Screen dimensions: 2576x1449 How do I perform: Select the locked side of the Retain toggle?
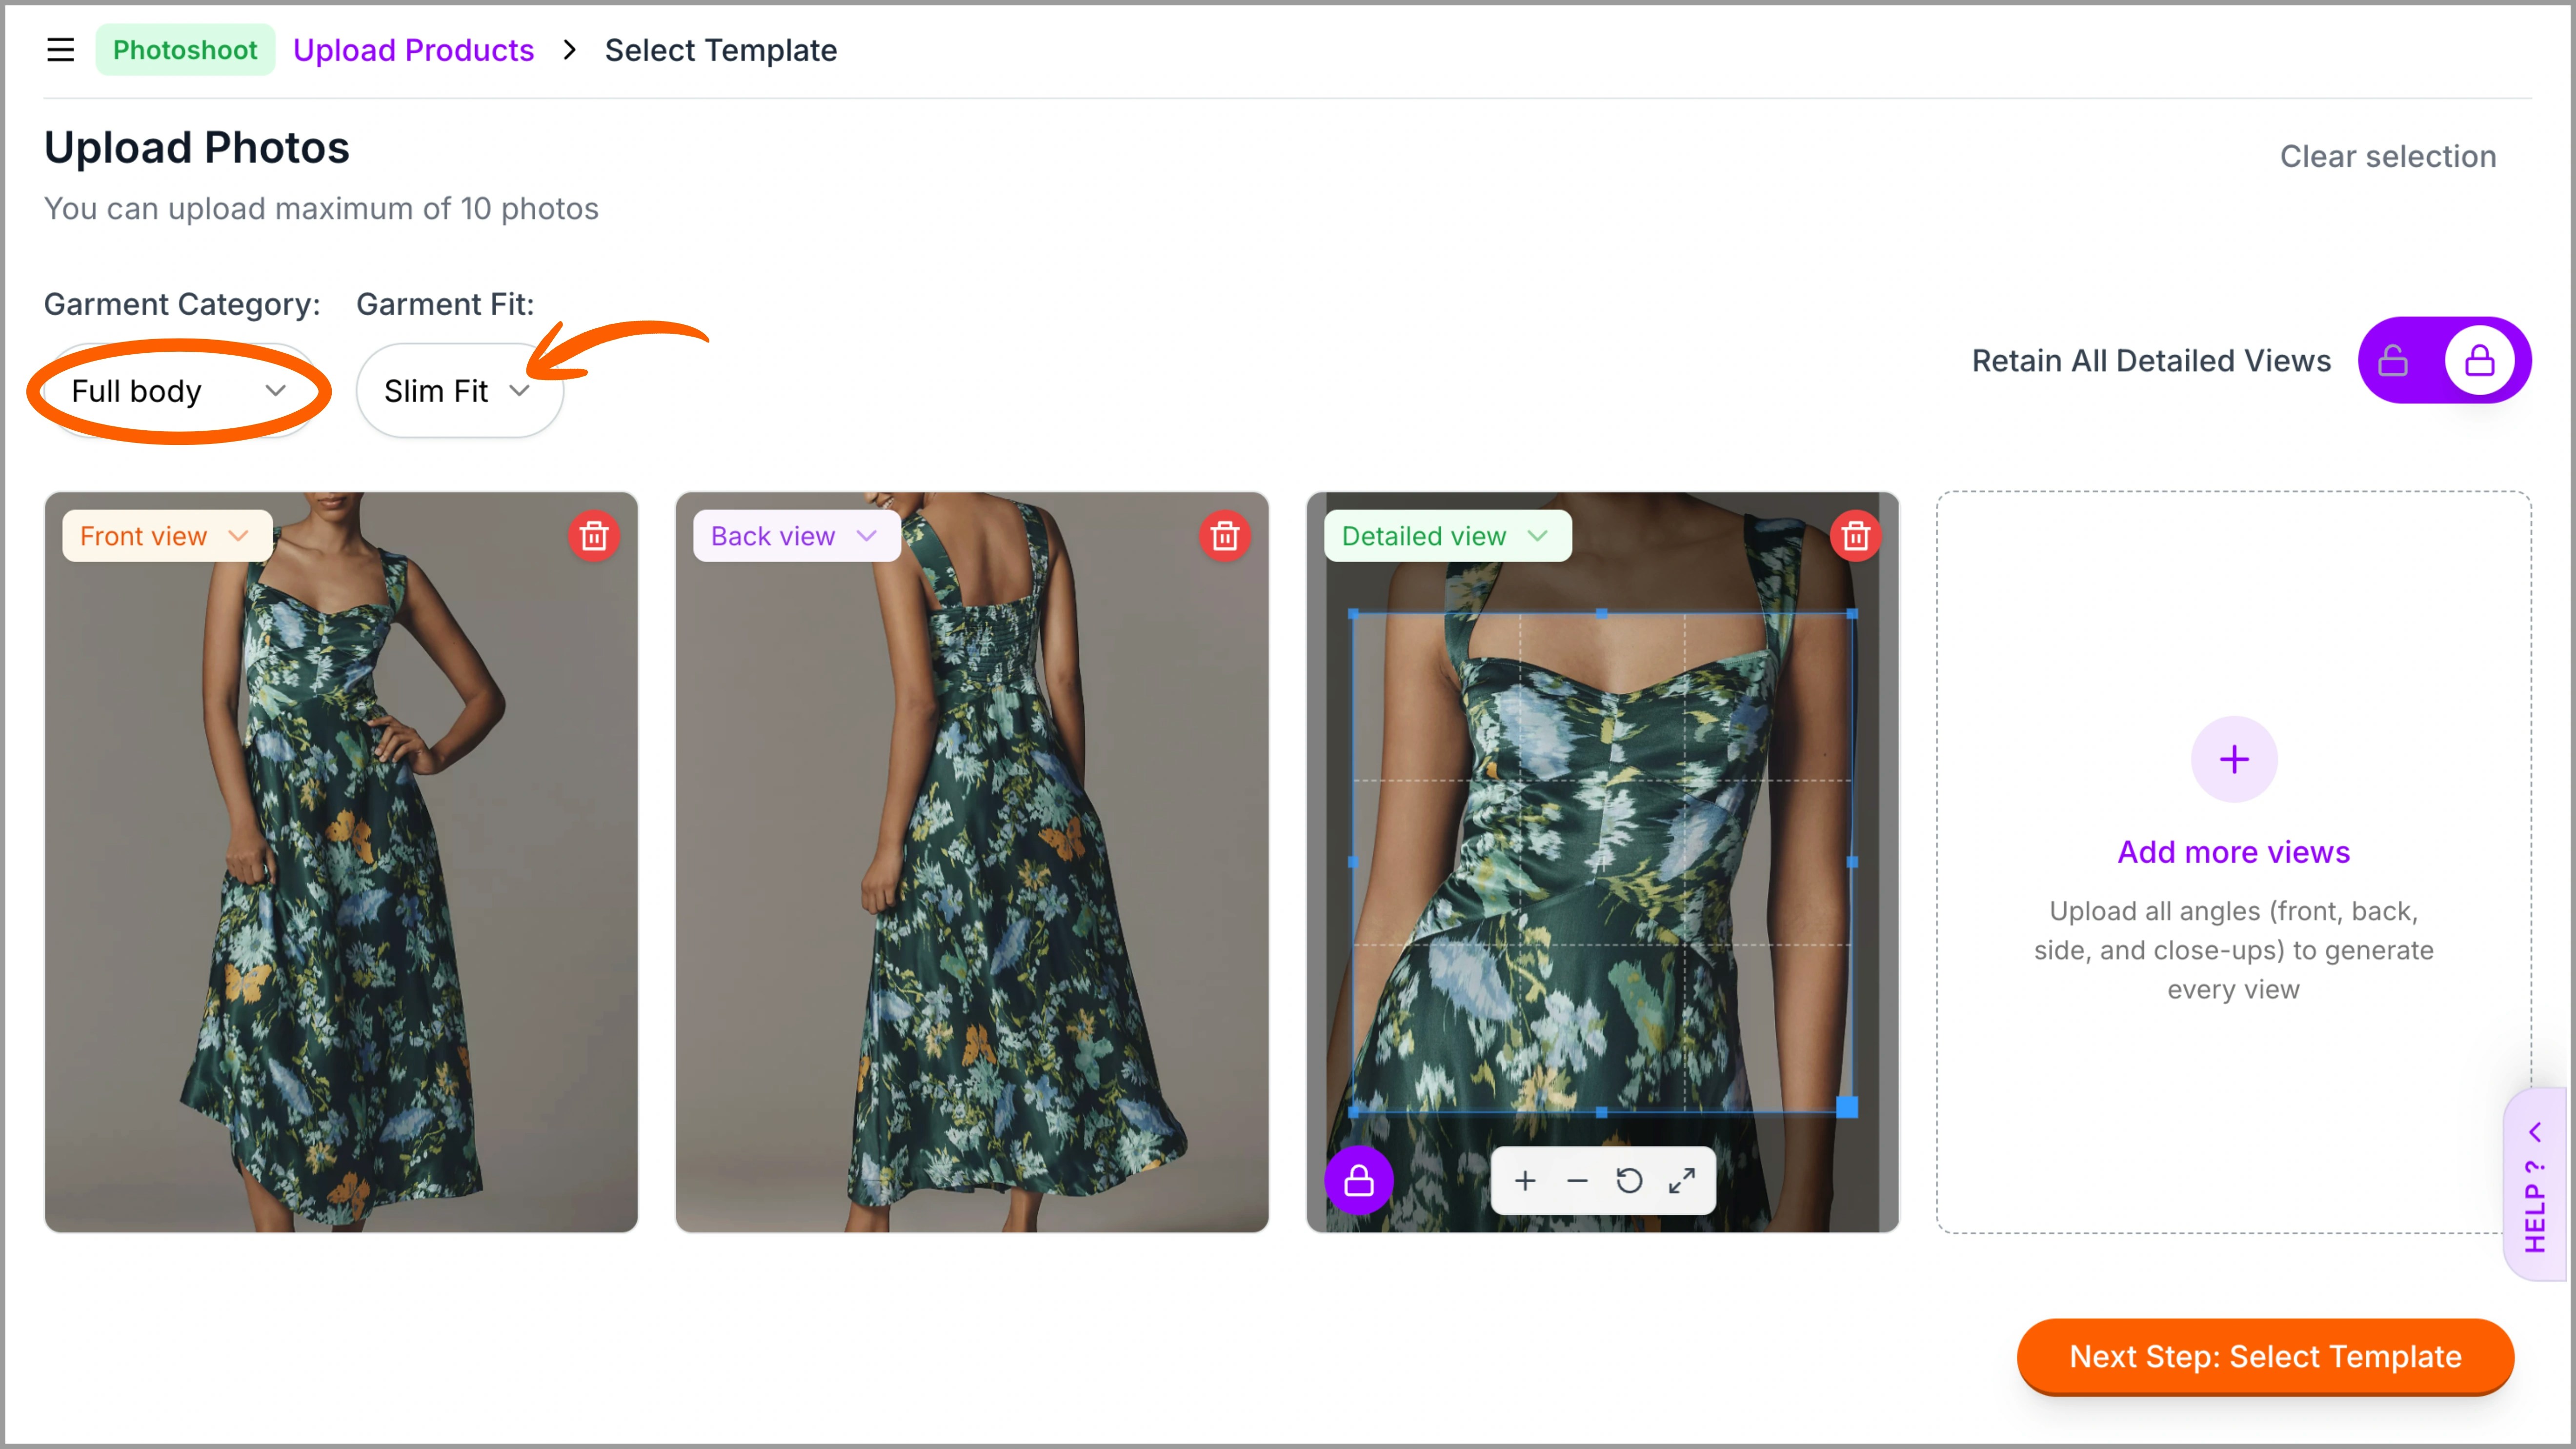coord(2479,361)
